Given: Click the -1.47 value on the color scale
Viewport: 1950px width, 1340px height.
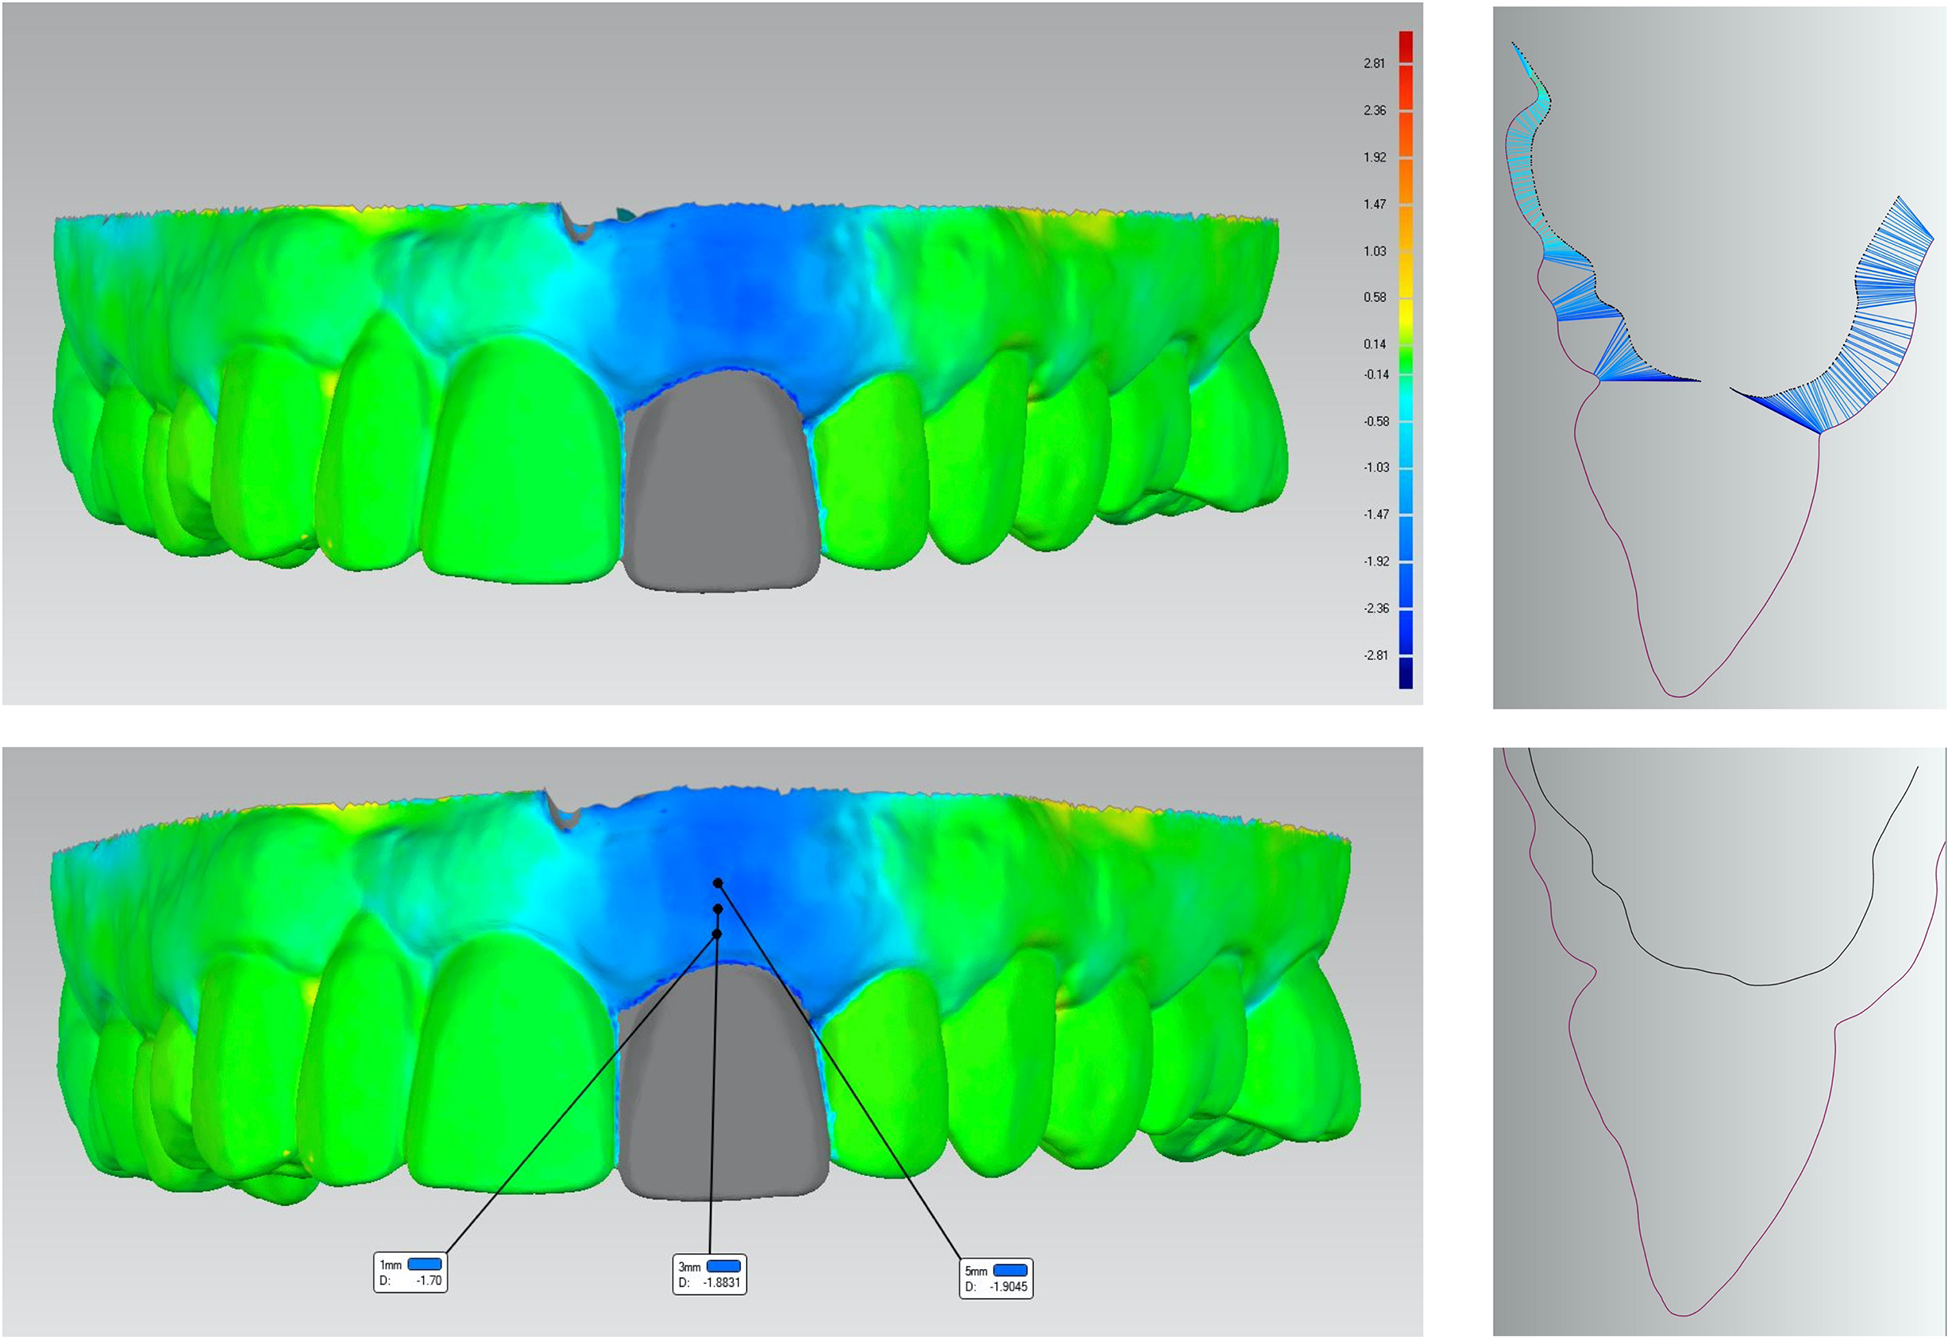Looking at the screenshot, I should click(x=1377, y=515).
